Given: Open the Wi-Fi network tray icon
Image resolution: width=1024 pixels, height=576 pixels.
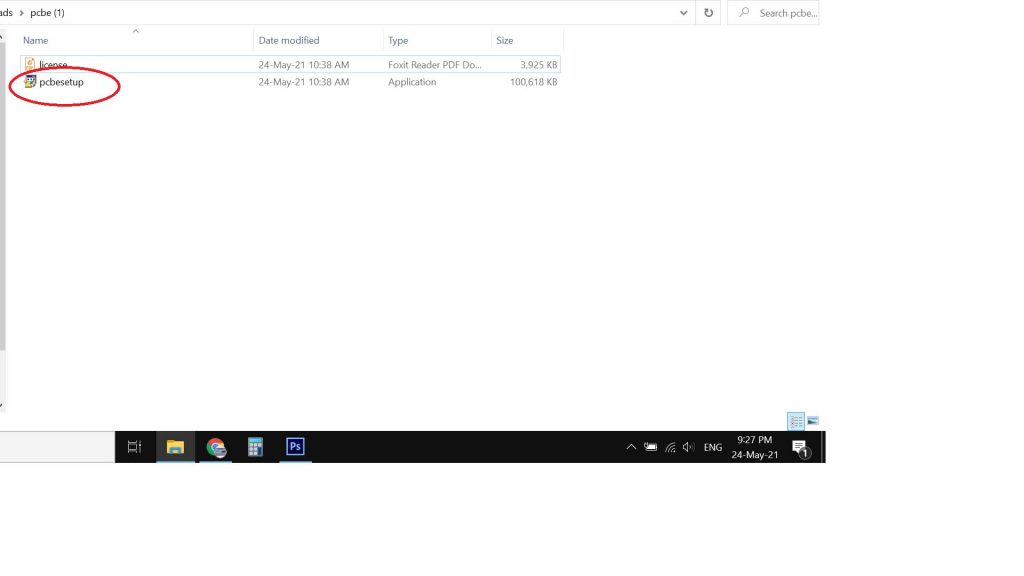Looking at the screenshot, I should coord(670,447).
